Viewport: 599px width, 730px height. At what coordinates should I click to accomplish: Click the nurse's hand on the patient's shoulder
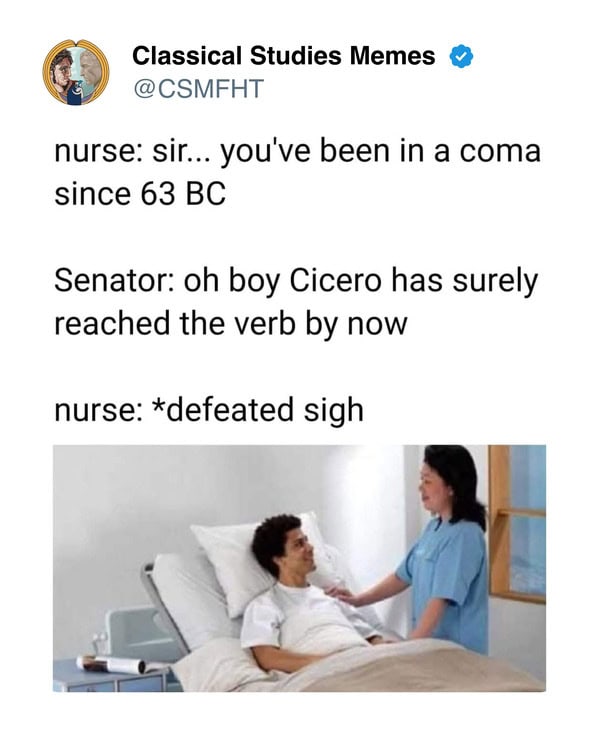pos(340,592)
